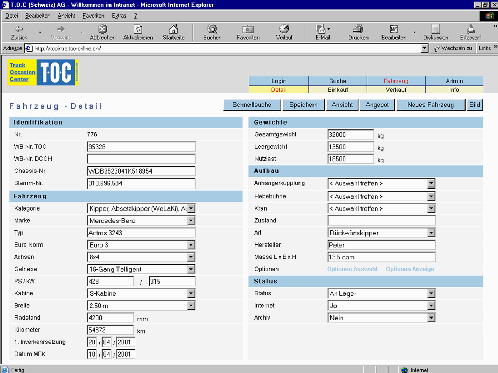
Task: Expand the Breite dropdown
Action: [x=191, y=305]
